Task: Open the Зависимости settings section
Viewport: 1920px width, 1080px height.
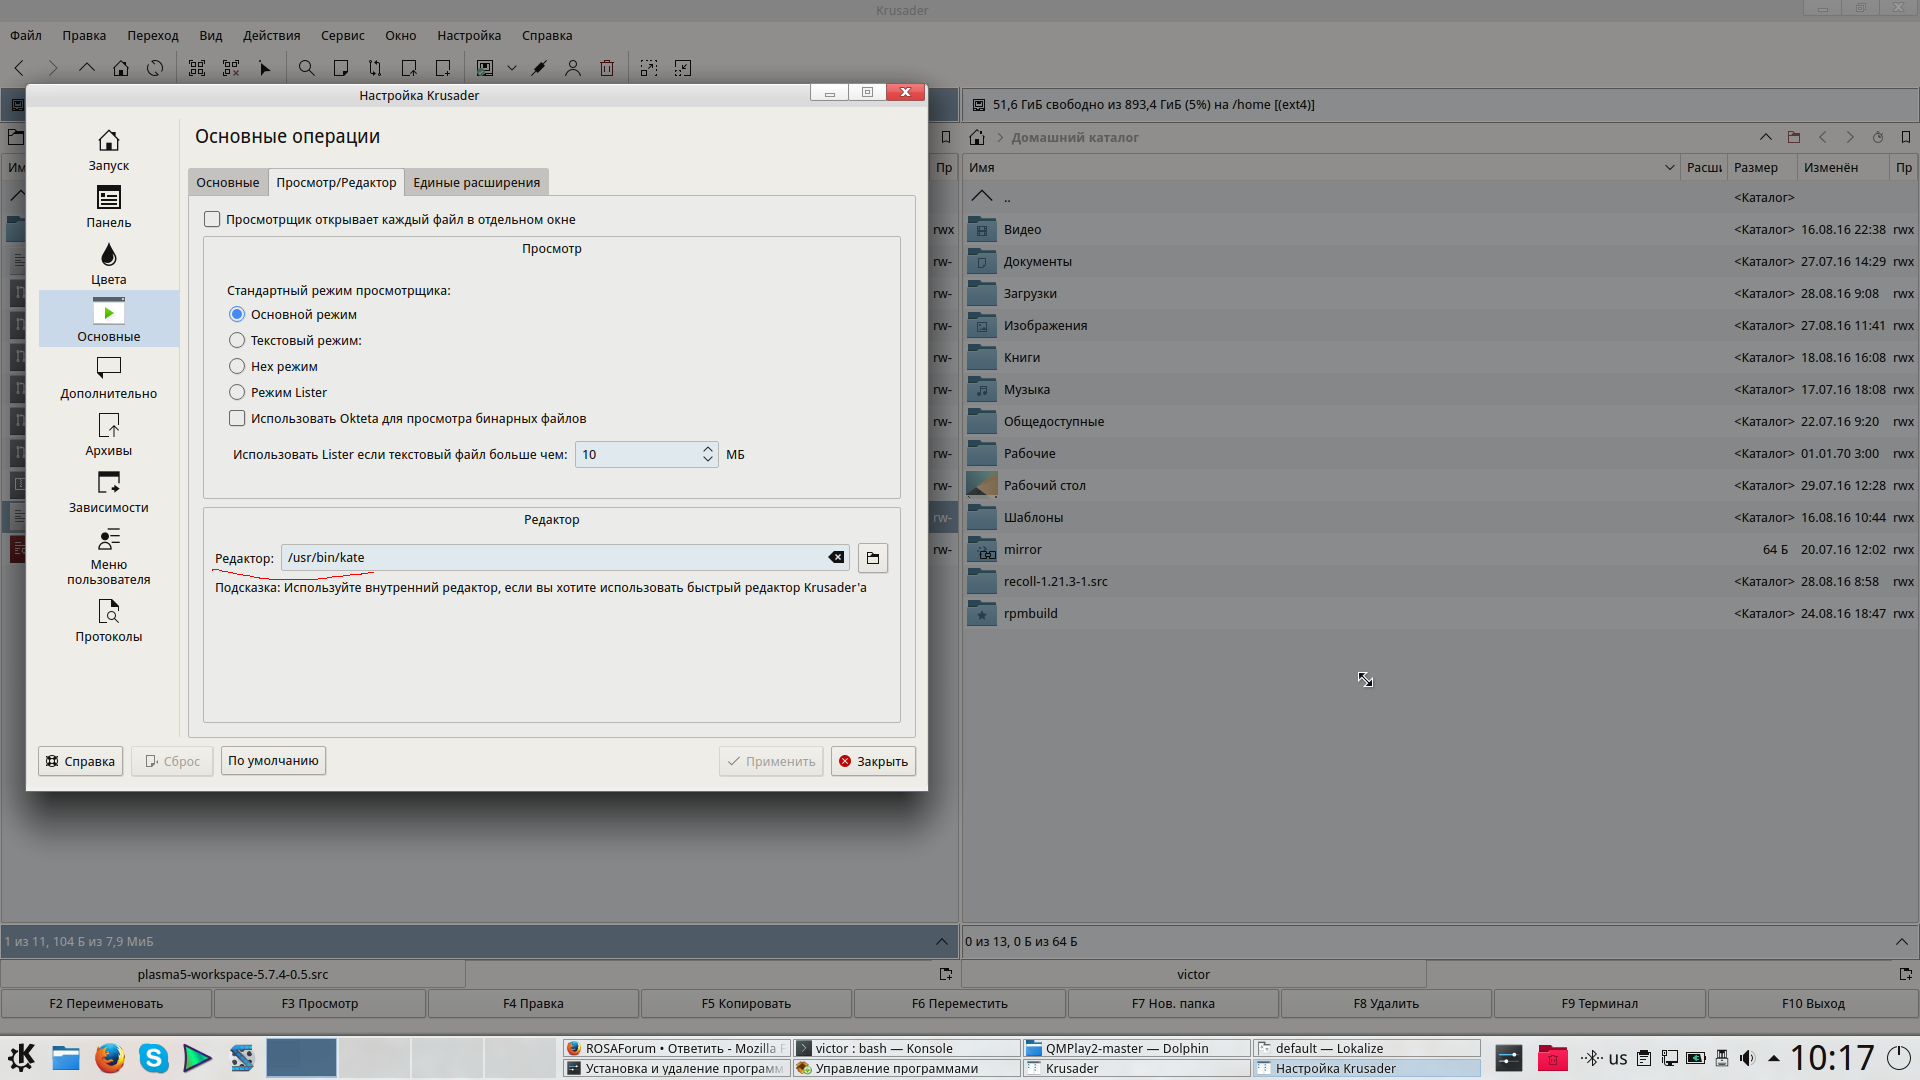Action: [108, 492]
